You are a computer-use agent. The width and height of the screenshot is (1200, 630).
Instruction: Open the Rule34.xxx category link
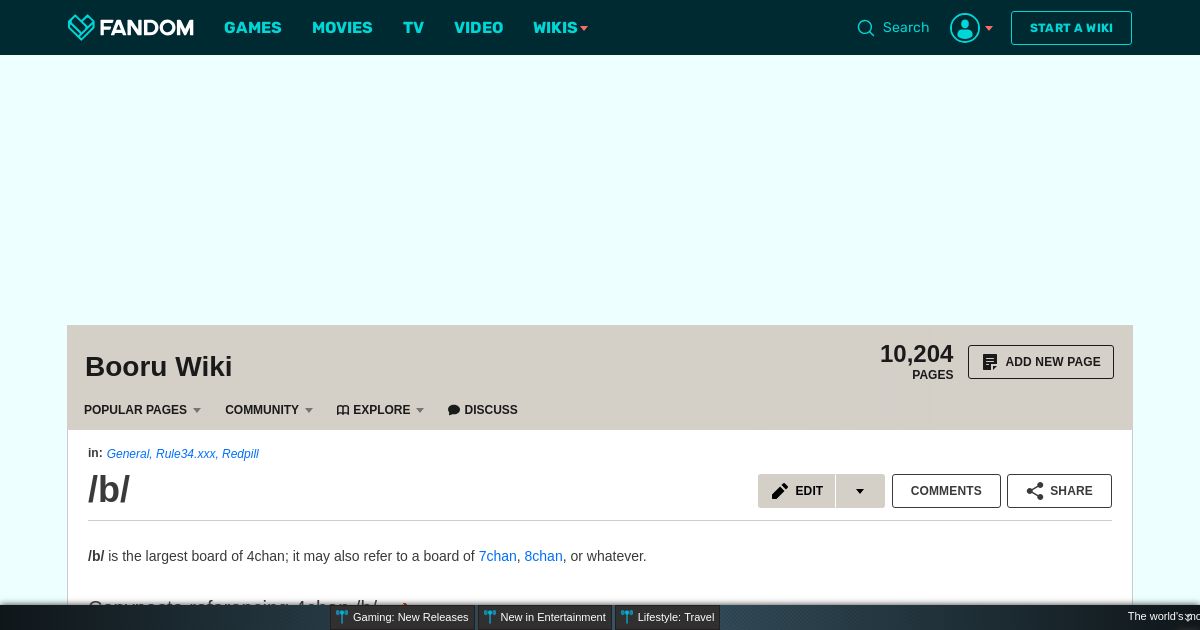click(186, 454)
